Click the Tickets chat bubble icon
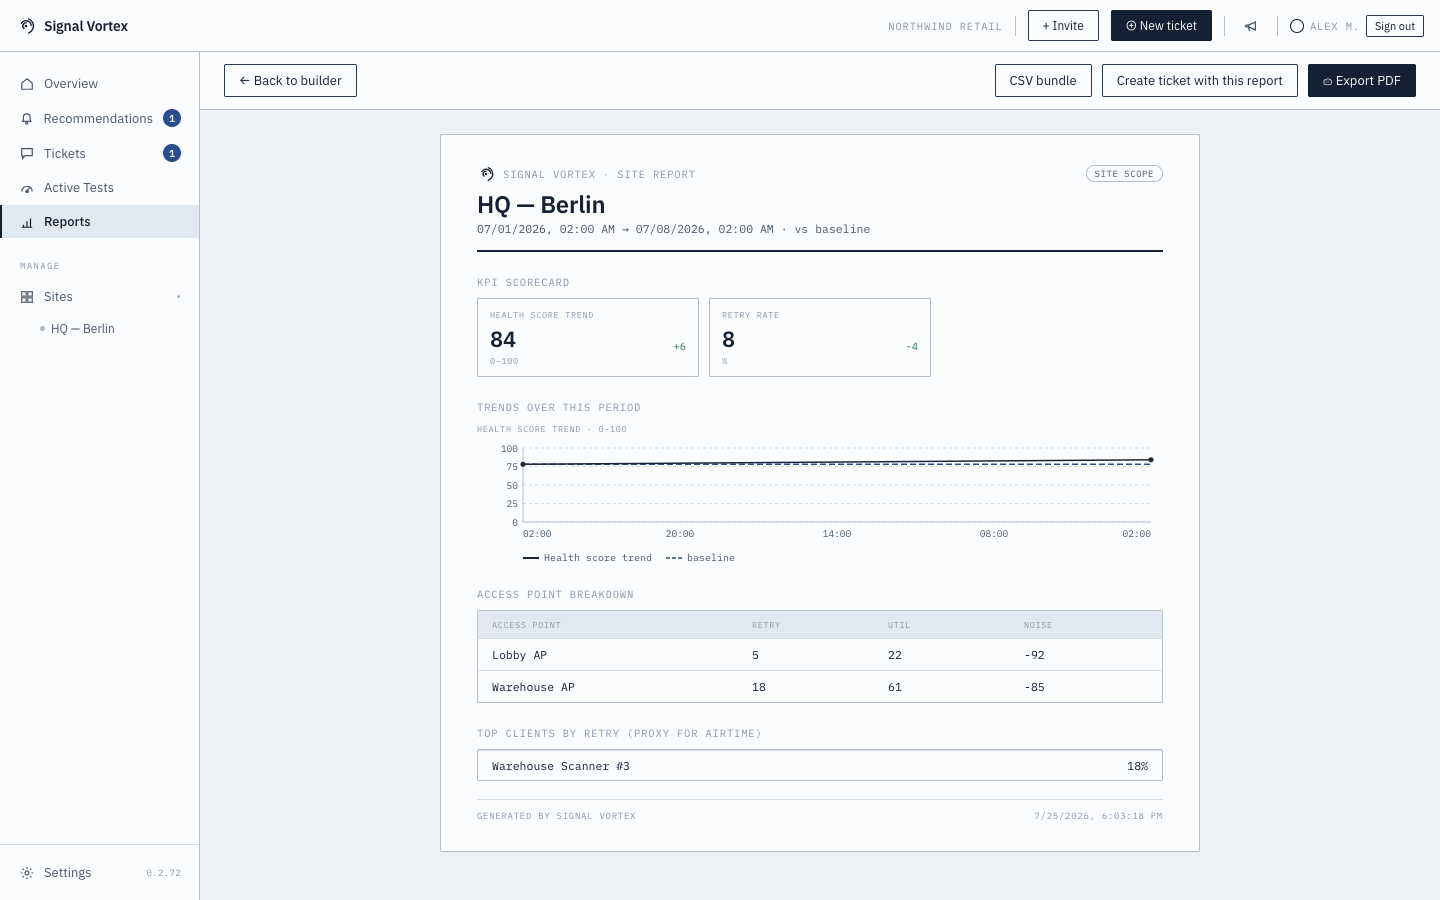 [27, 154]
